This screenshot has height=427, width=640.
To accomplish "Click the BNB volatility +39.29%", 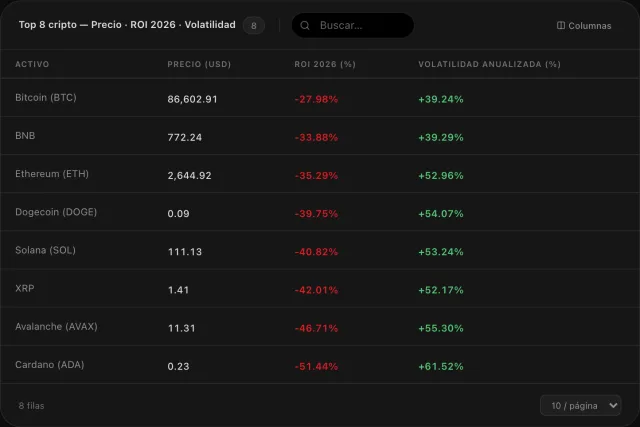I will coord(441,138).
